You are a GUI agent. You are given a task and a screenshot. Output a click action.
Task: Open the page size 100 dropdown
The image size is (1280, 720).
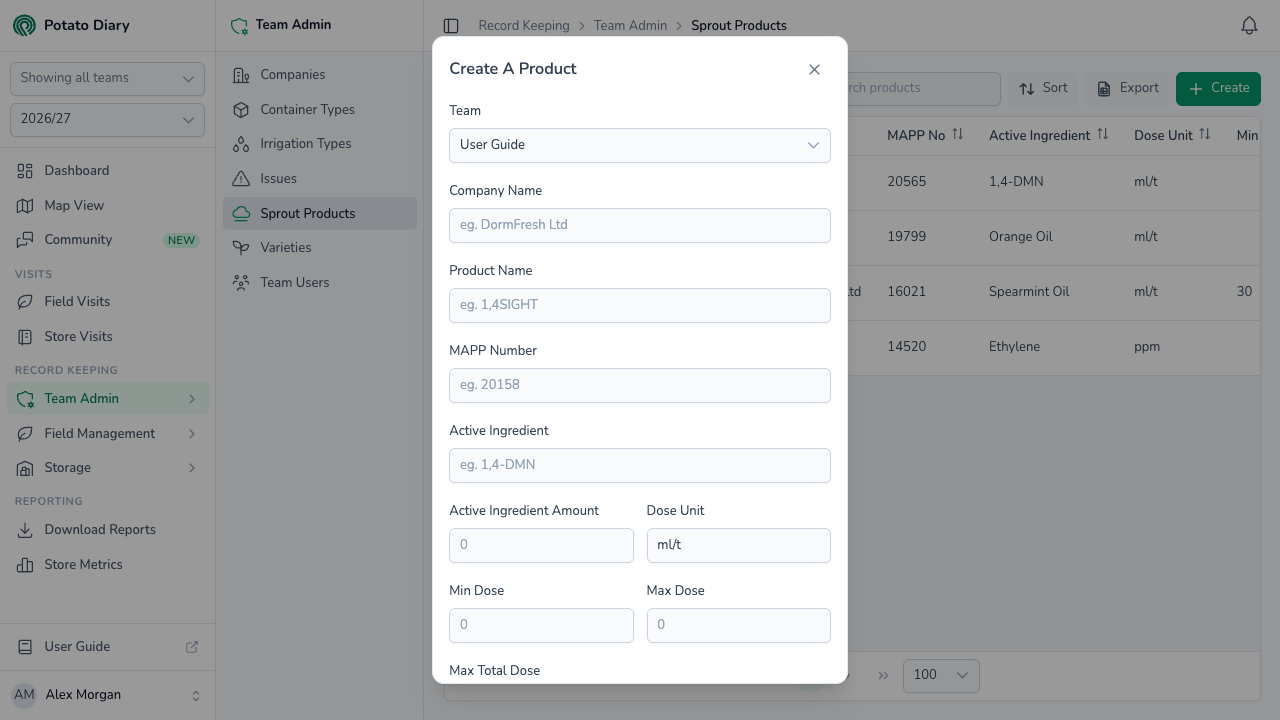click(941, 675)
